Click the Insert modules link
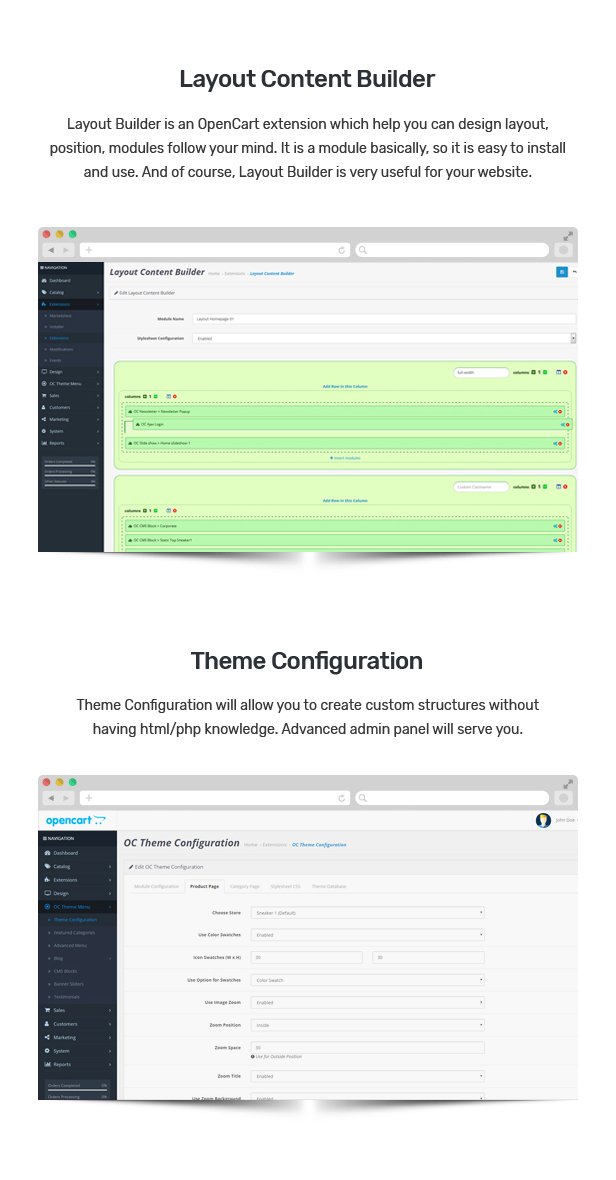This screenshot has height=1180, width=616. [345, 458]
